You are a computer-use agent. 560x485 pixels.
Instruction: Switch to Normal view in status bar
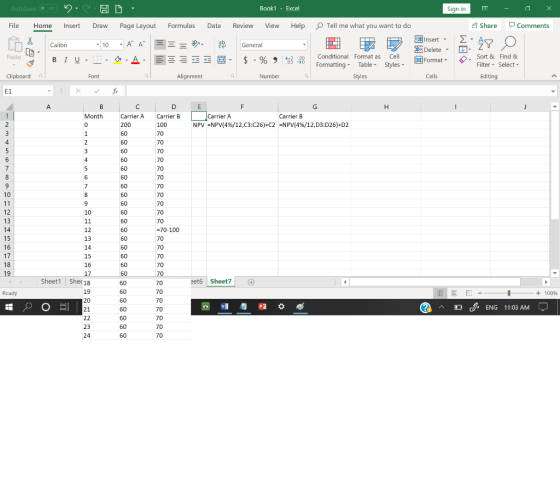(x=440, y=293)
